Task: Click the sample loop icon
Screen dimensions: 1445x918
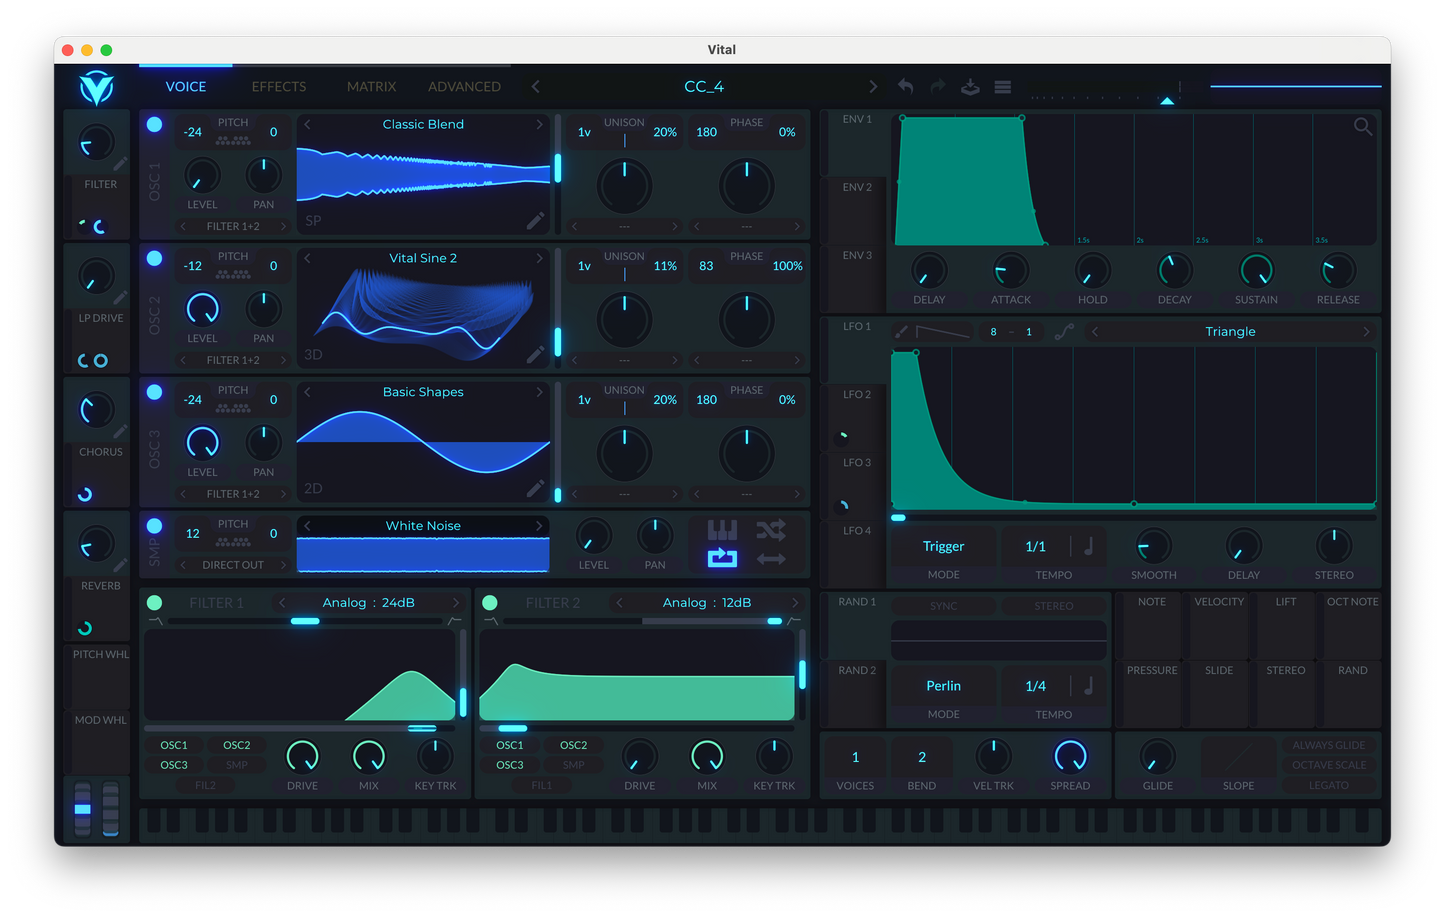Action: pyautogui.click(x=722, y=558)
